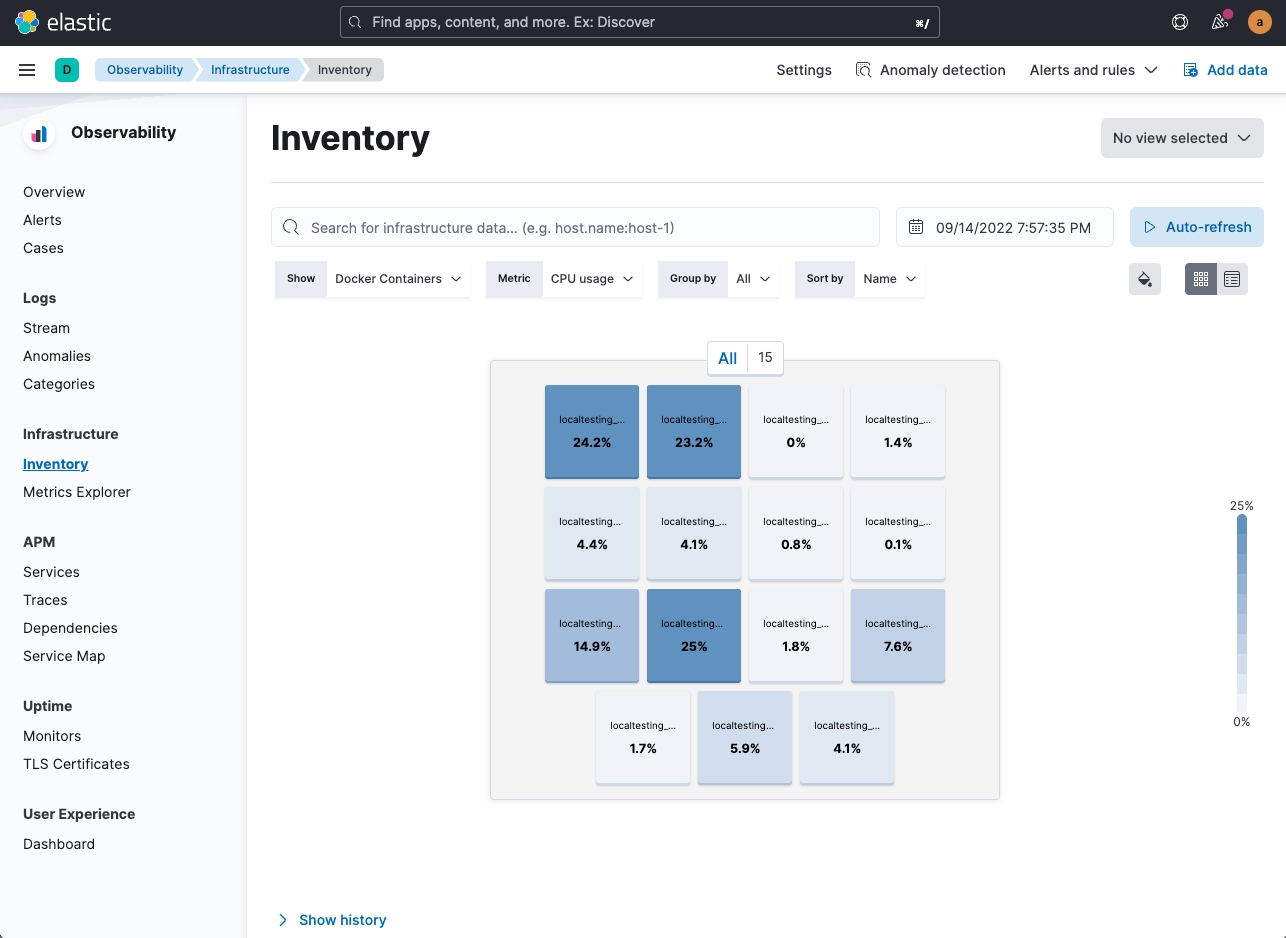Open the newsfeed celebration icon

pyautogui.click(x=1219, y=21)
